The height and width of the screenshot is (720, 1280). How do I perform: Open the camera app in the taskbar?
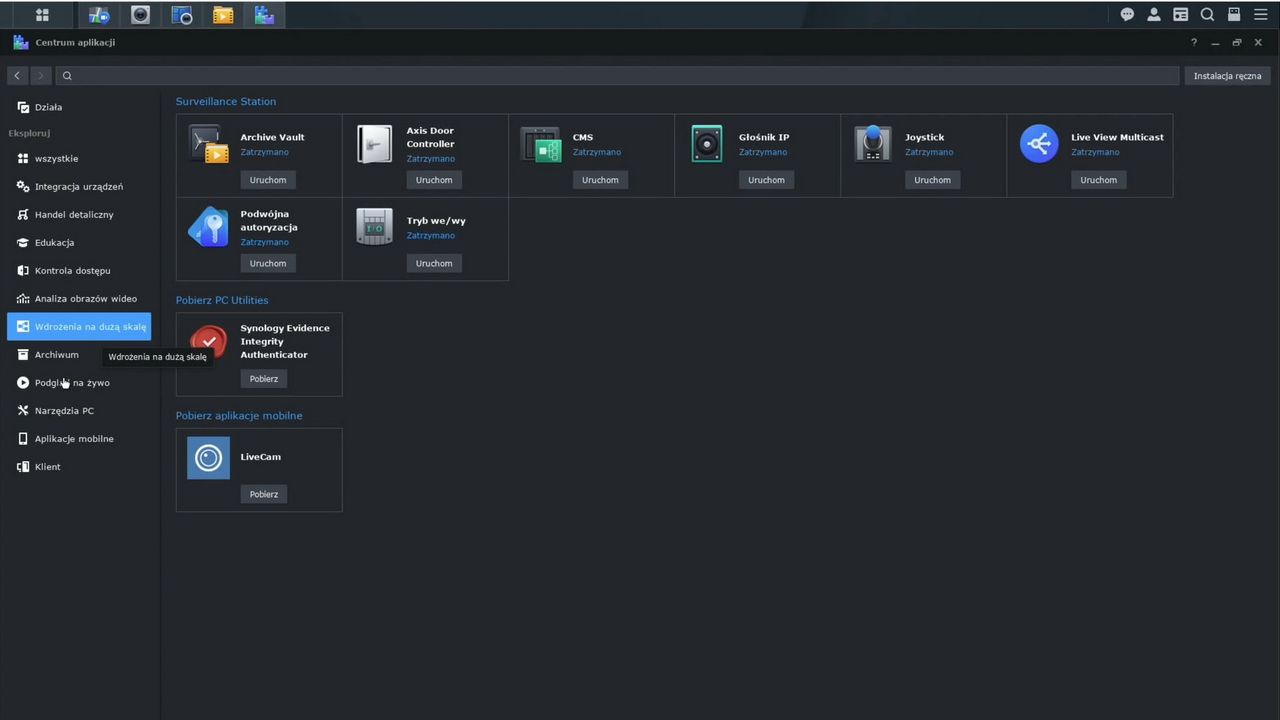[140, 14]
